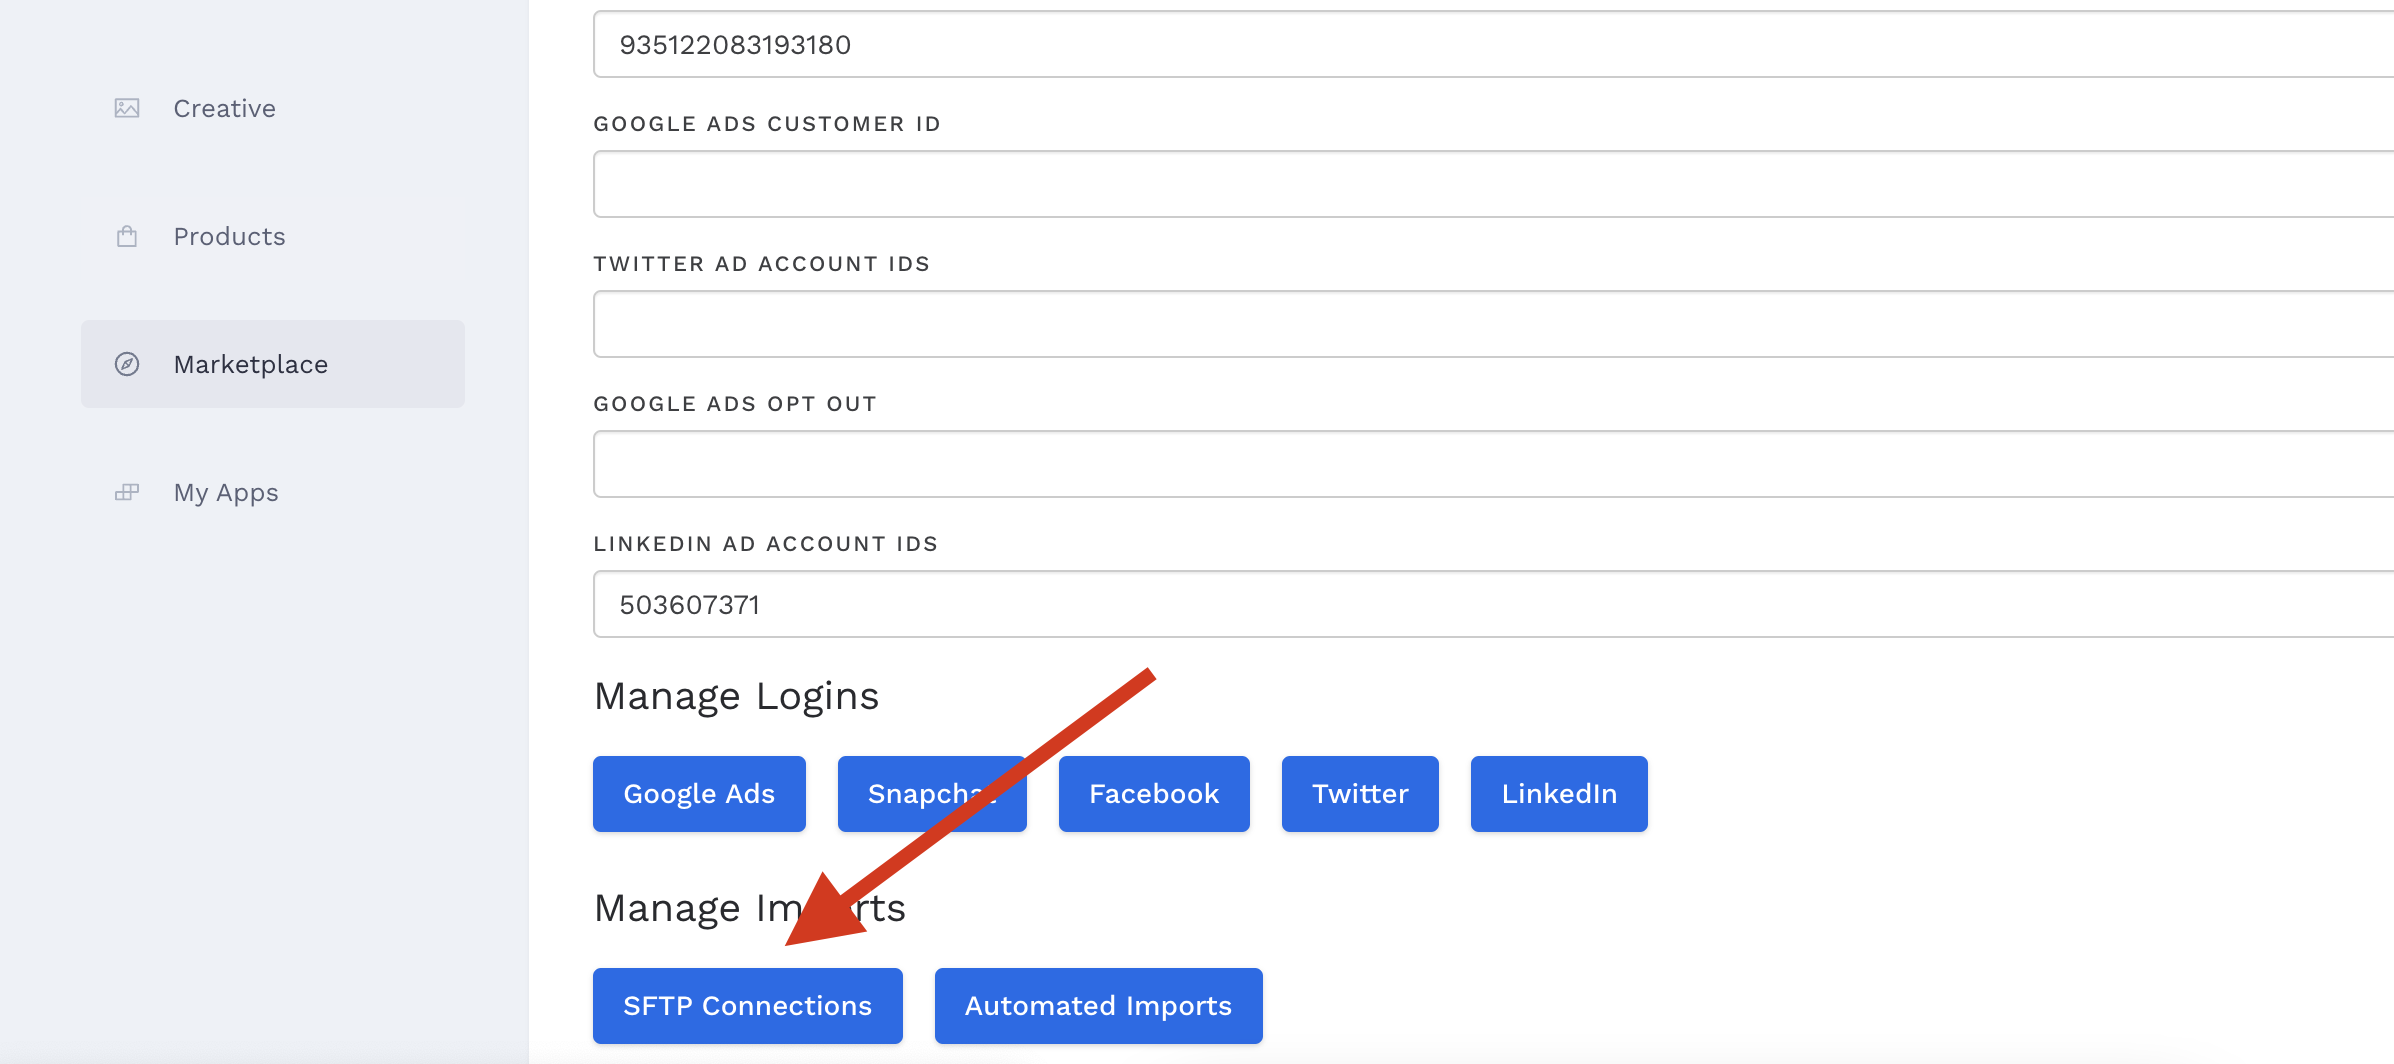2394x1064 pixels.
Task: Navigate to My Apps label
Action: click(x=226, y=492)
